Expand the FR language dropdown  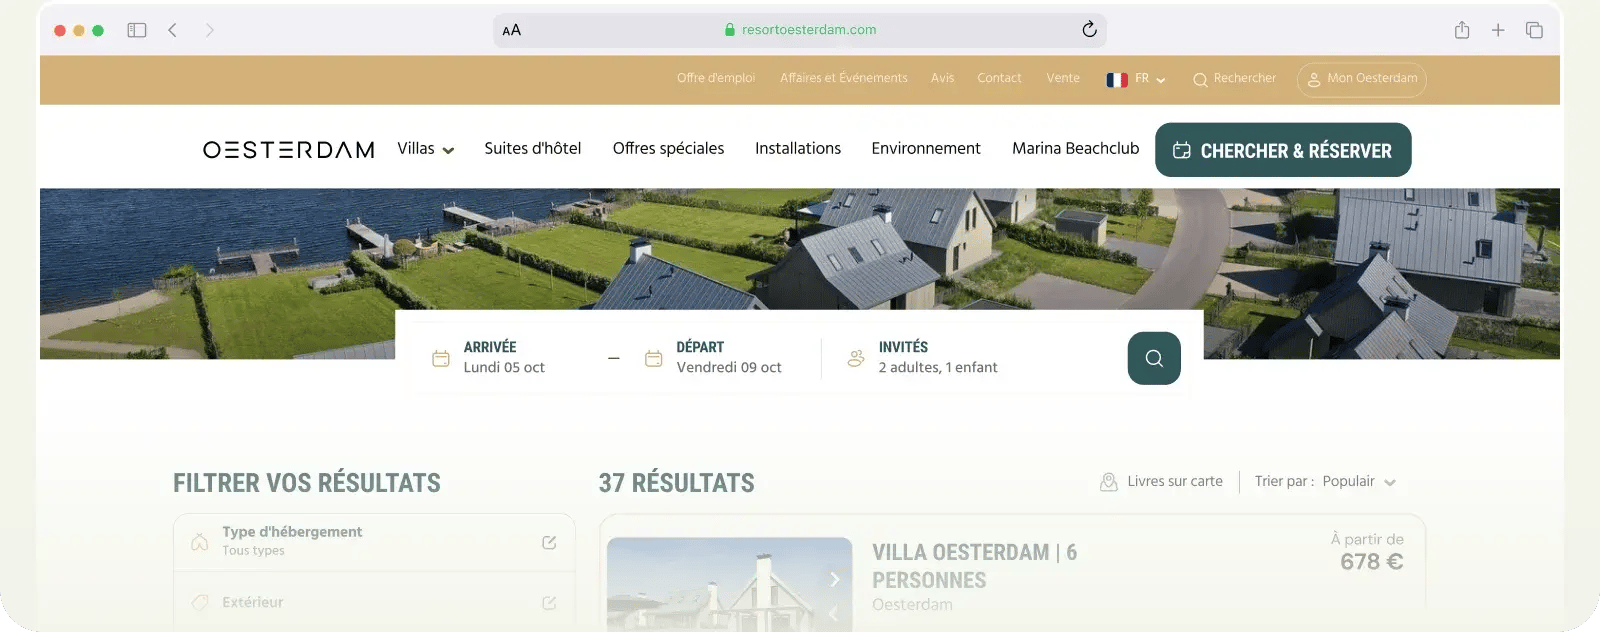(1137, 79)
